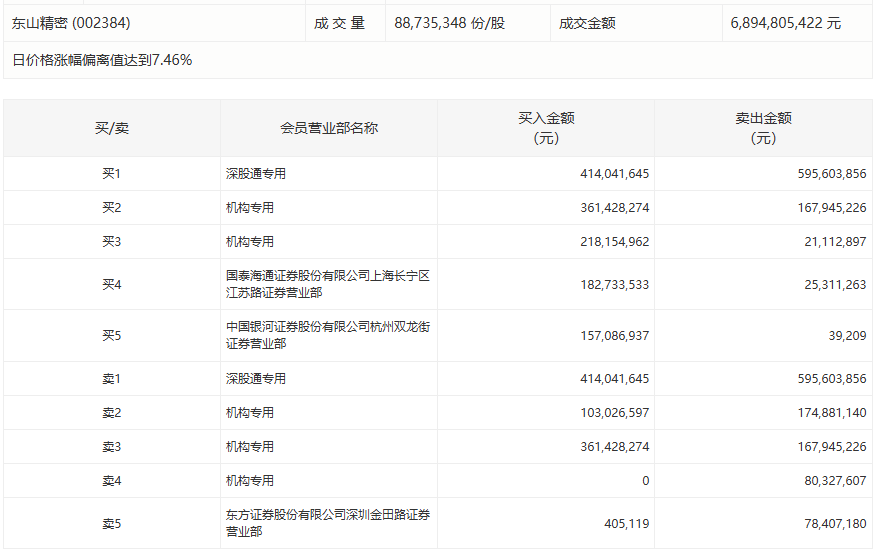
Task: Click 机构专用 in the 买2 row
Action: click(x=250, y=207)
